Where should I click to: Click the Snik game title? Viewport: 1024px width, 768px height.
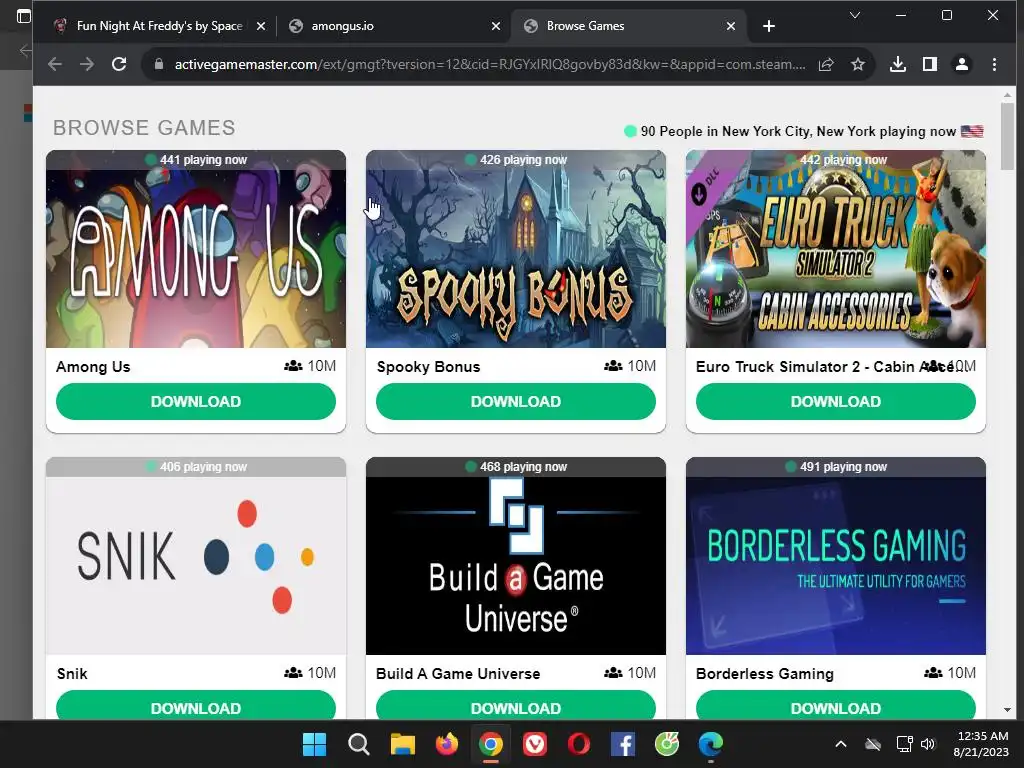coord(72,673)
